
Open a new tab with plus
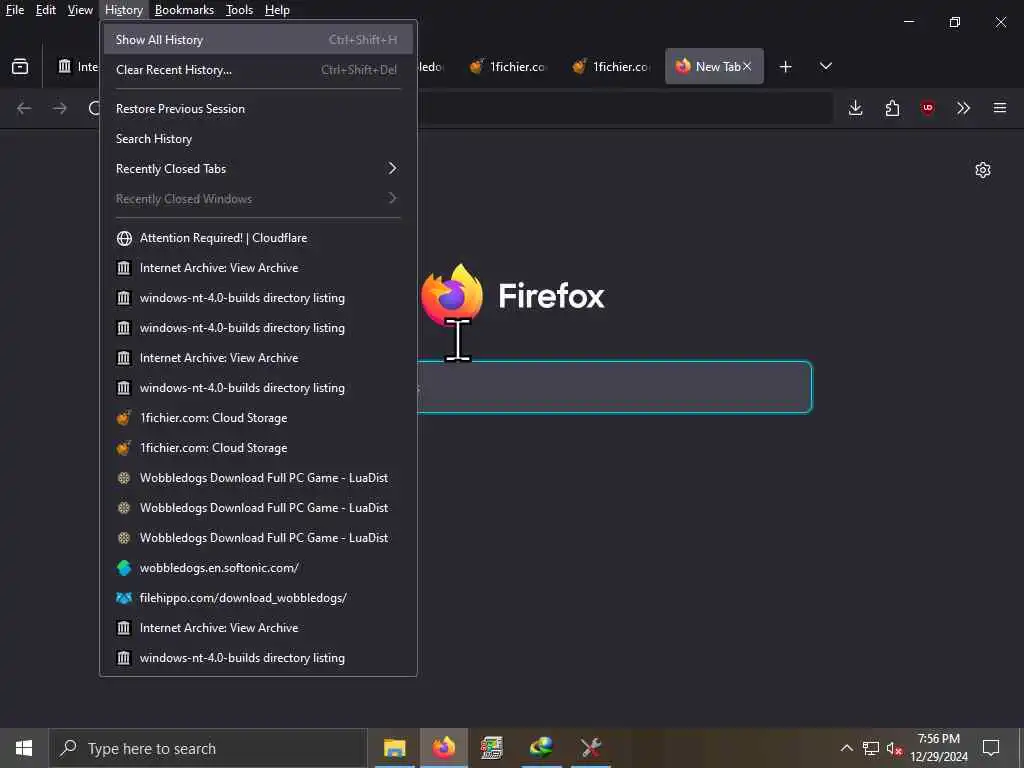pyautogui.click(x=785, y=67)
